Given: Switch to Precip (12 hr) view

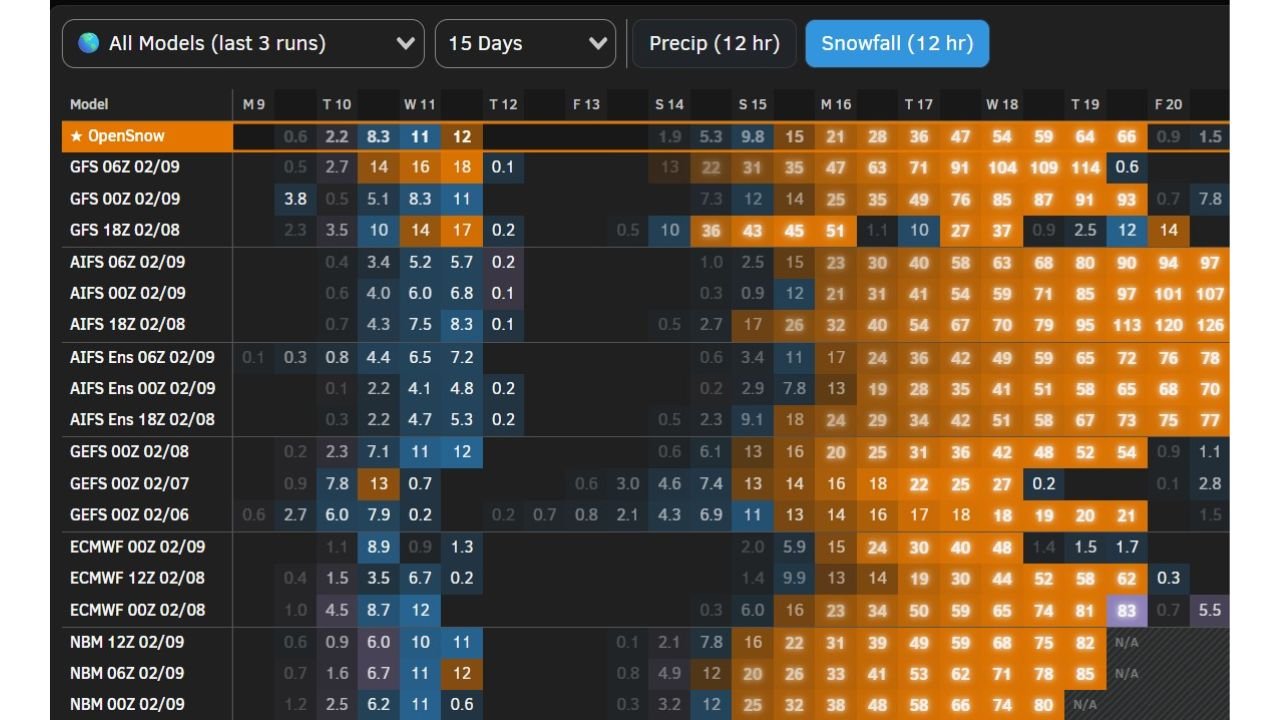Looking at the screenshot, I should pyautogui.click(x=714, y=44).
